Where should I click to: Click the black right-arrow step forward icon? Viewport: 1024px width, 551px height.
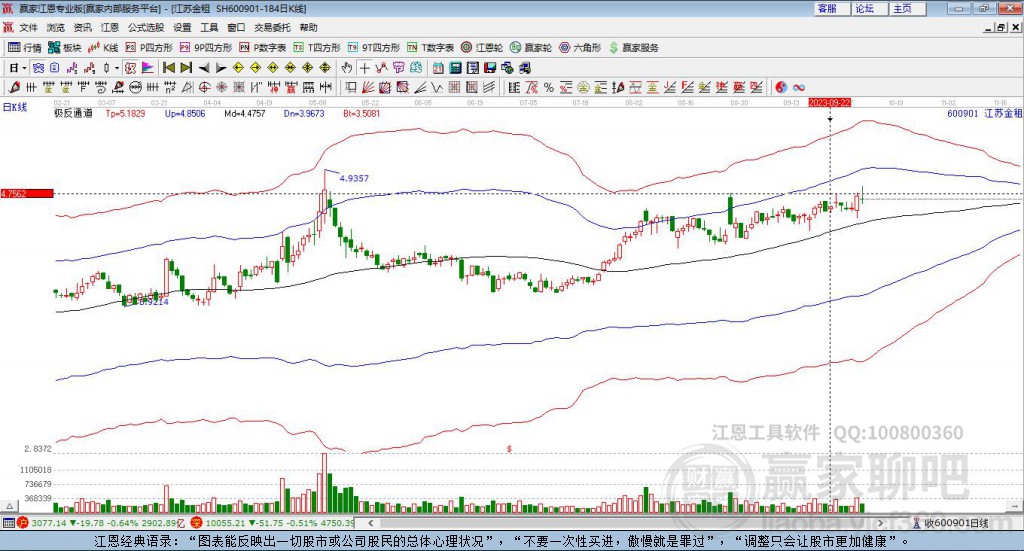click(x=221, y=68)
